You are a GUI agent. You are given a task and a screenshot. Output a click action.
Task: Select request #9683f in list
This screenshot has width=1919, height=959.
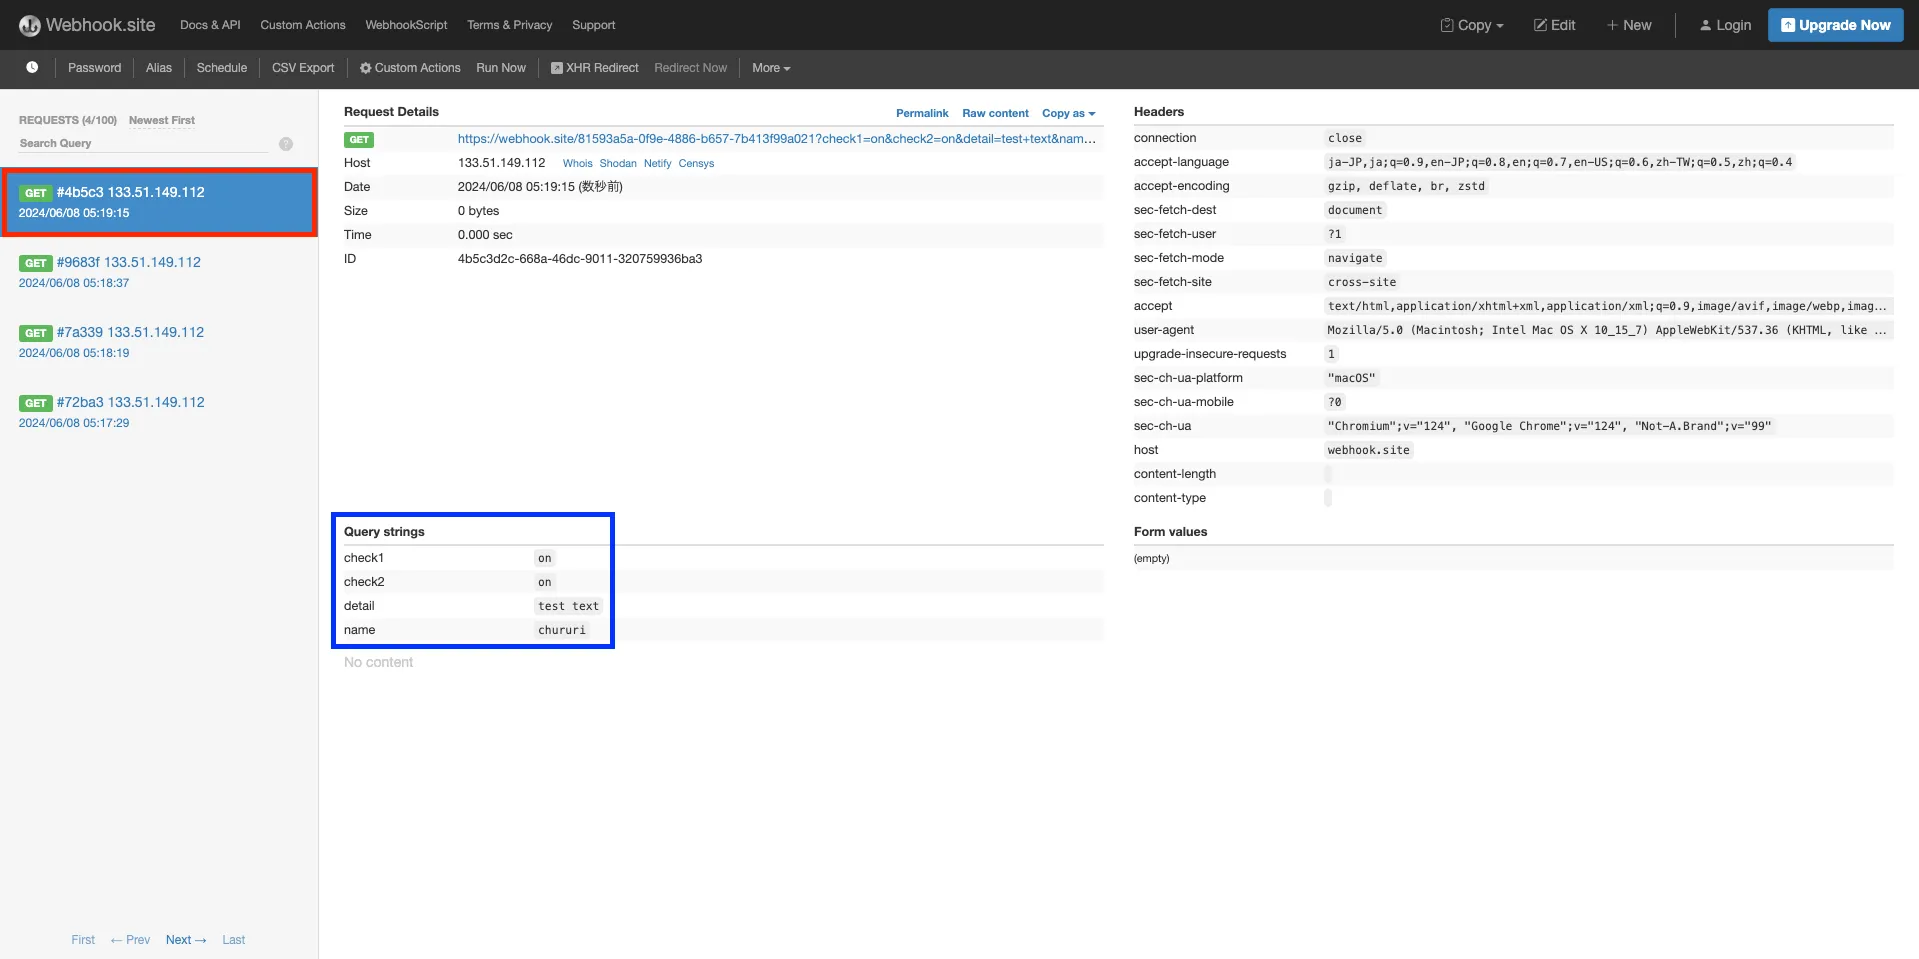pyautogui.click(x=159, y=272)
